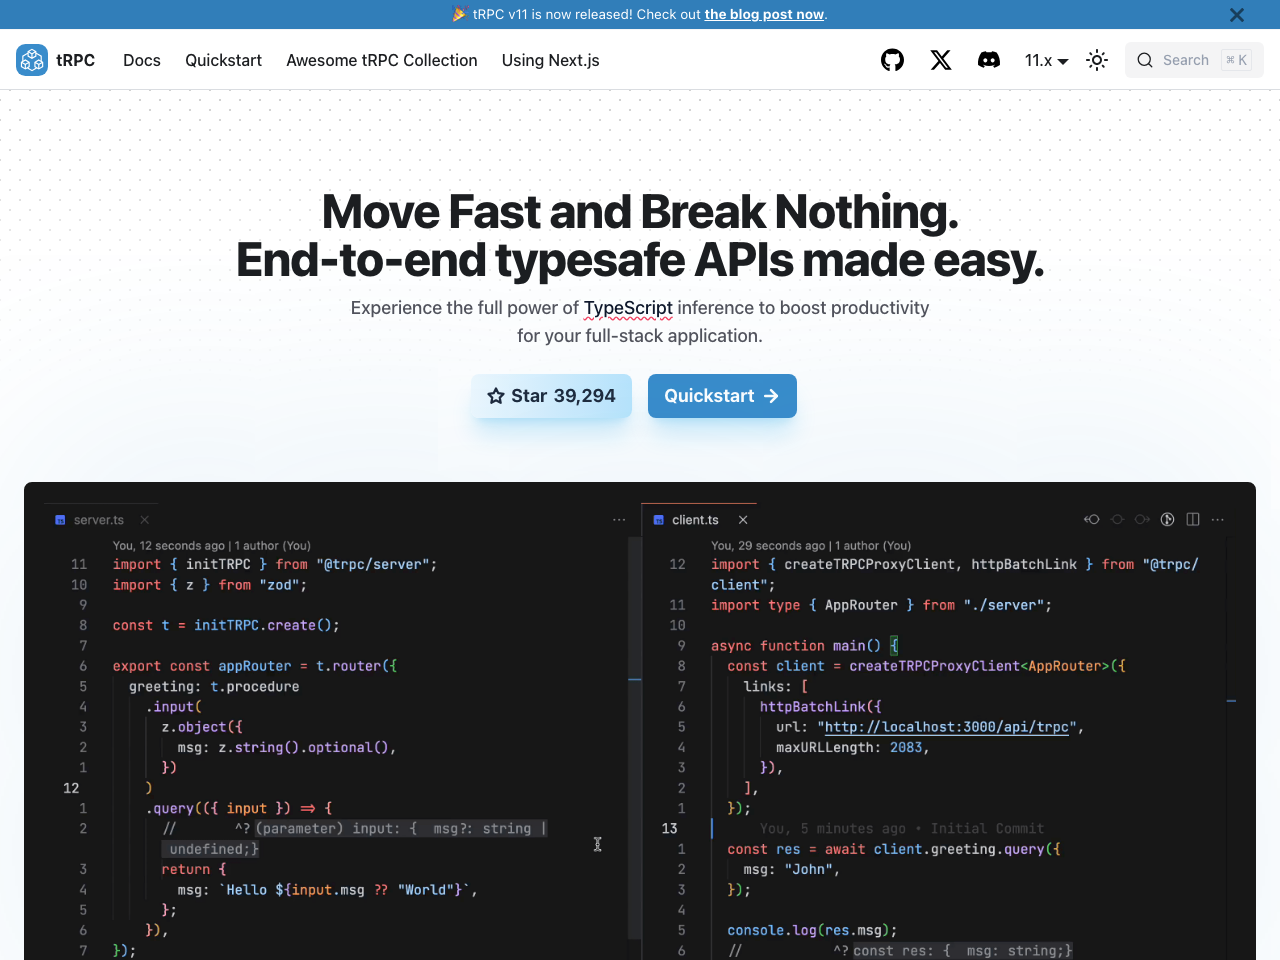Go to the Quickstart nav link

(223, 60)
